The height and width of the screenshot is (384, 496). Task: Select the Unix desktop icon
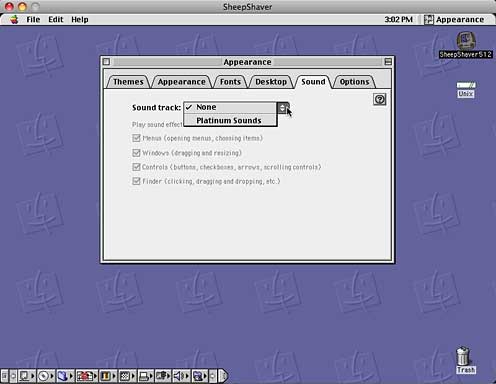click(x=466, y=89)
